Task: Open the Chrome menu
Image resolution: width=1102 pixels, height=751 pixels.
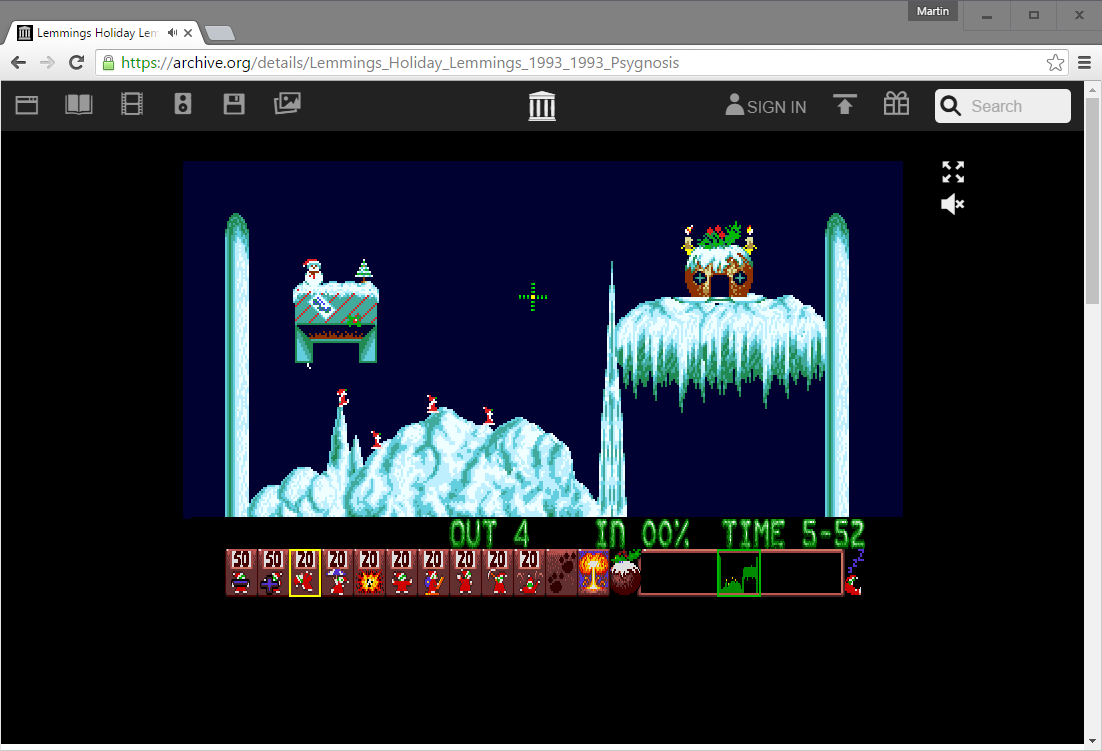Action: 1084,63
